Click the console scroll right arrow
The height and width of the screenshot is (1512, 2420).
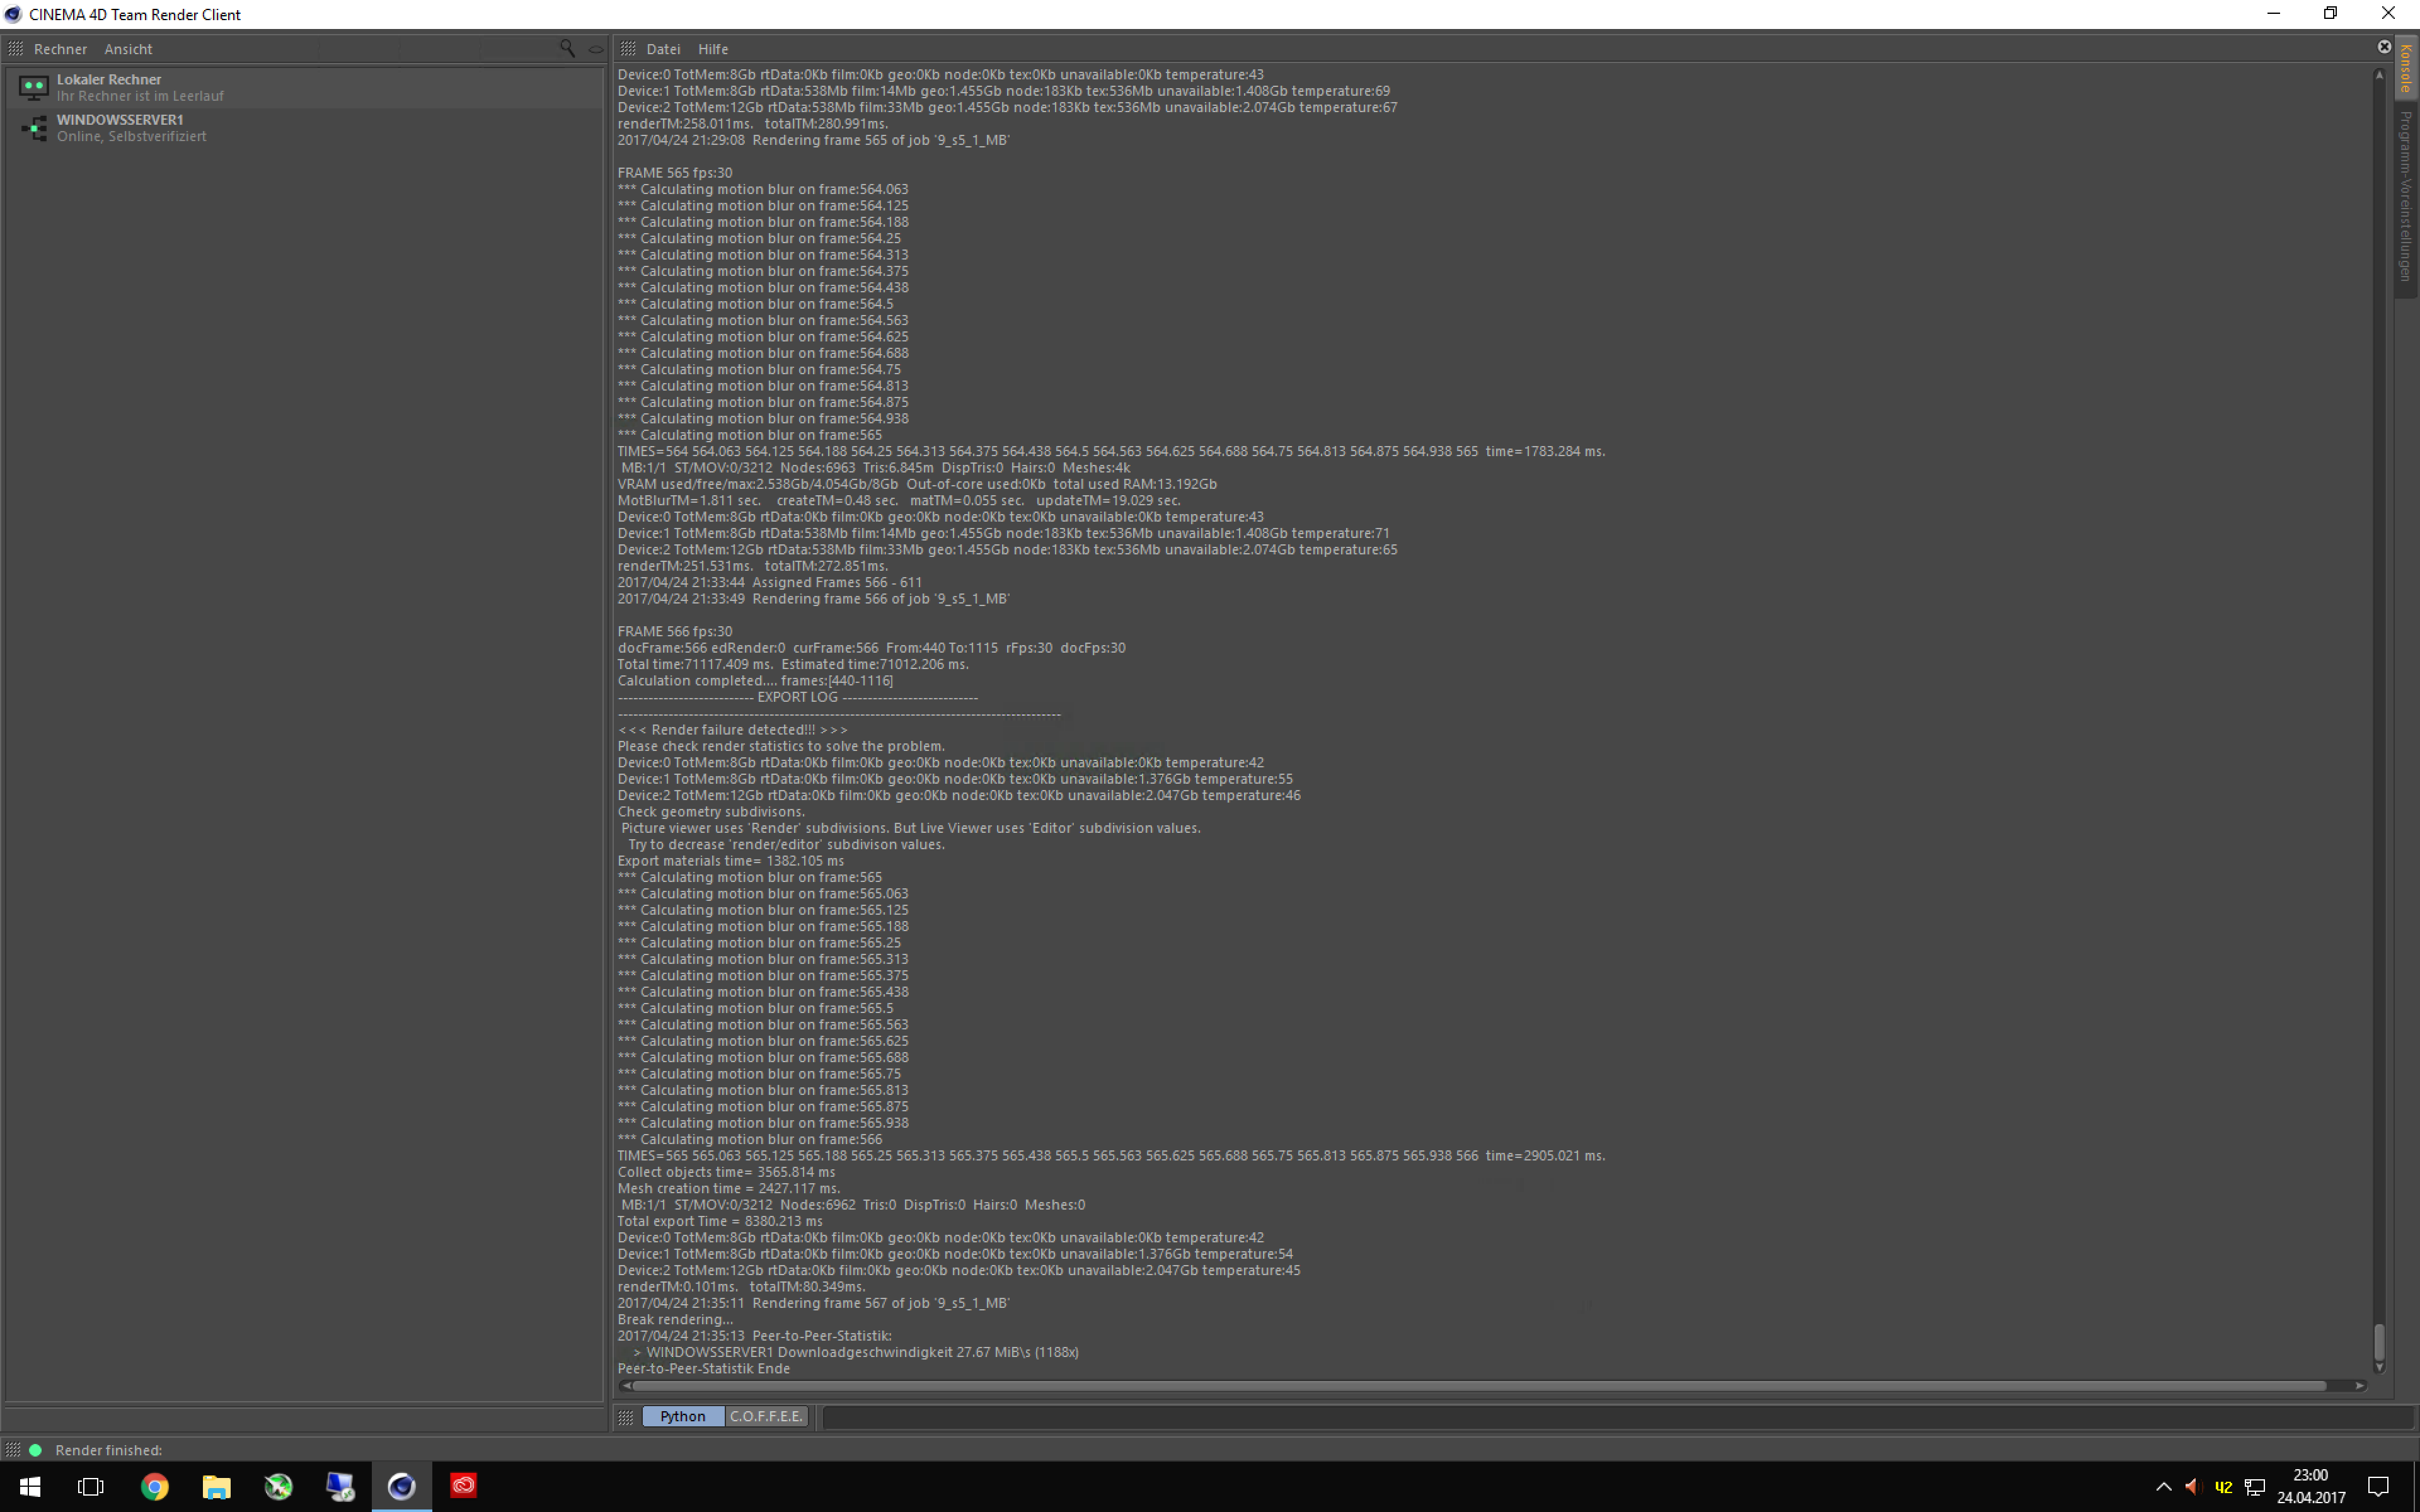pos(2361,1386)
